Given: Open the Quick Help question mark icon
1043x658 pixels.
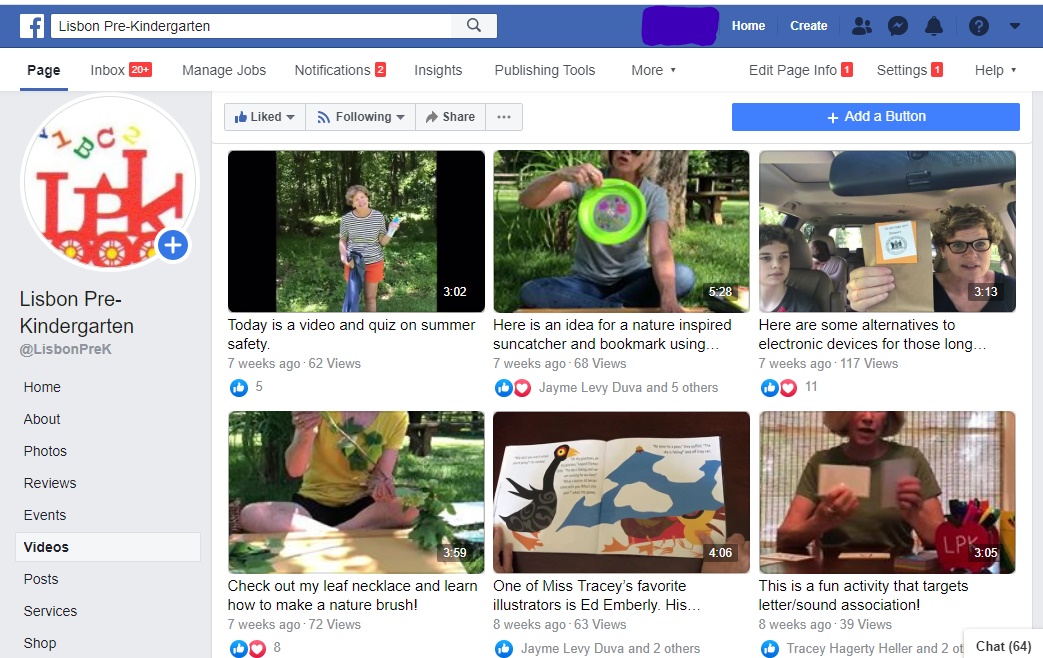Looking at the screenshot, I should [979, 26].
